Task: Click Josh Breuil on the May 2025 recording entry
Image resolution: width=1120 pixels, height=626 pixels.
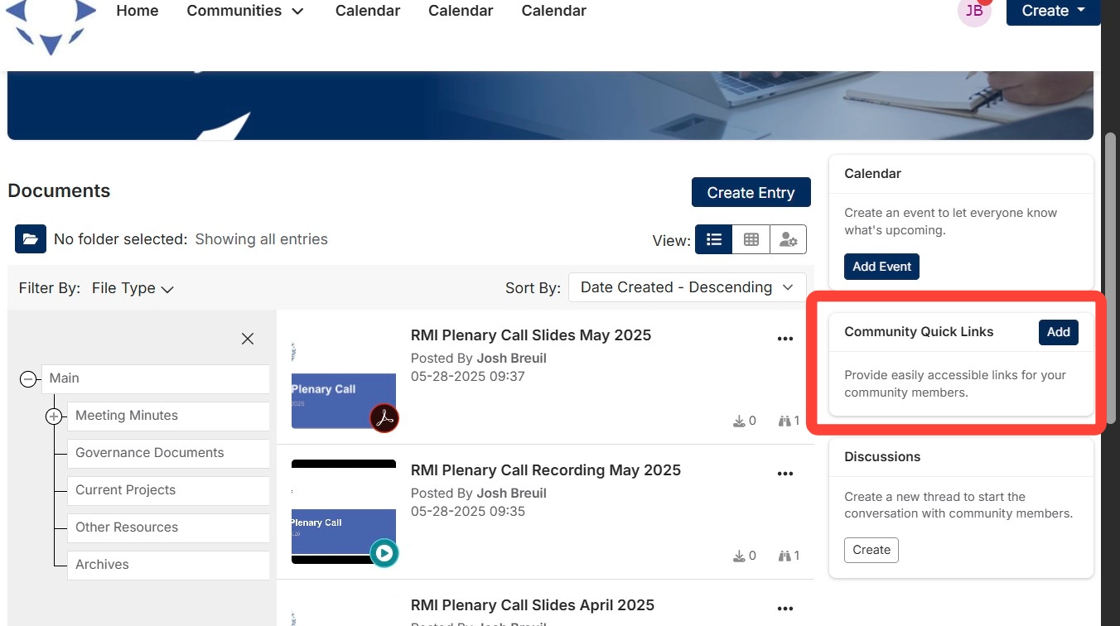Action: point(511,493)
